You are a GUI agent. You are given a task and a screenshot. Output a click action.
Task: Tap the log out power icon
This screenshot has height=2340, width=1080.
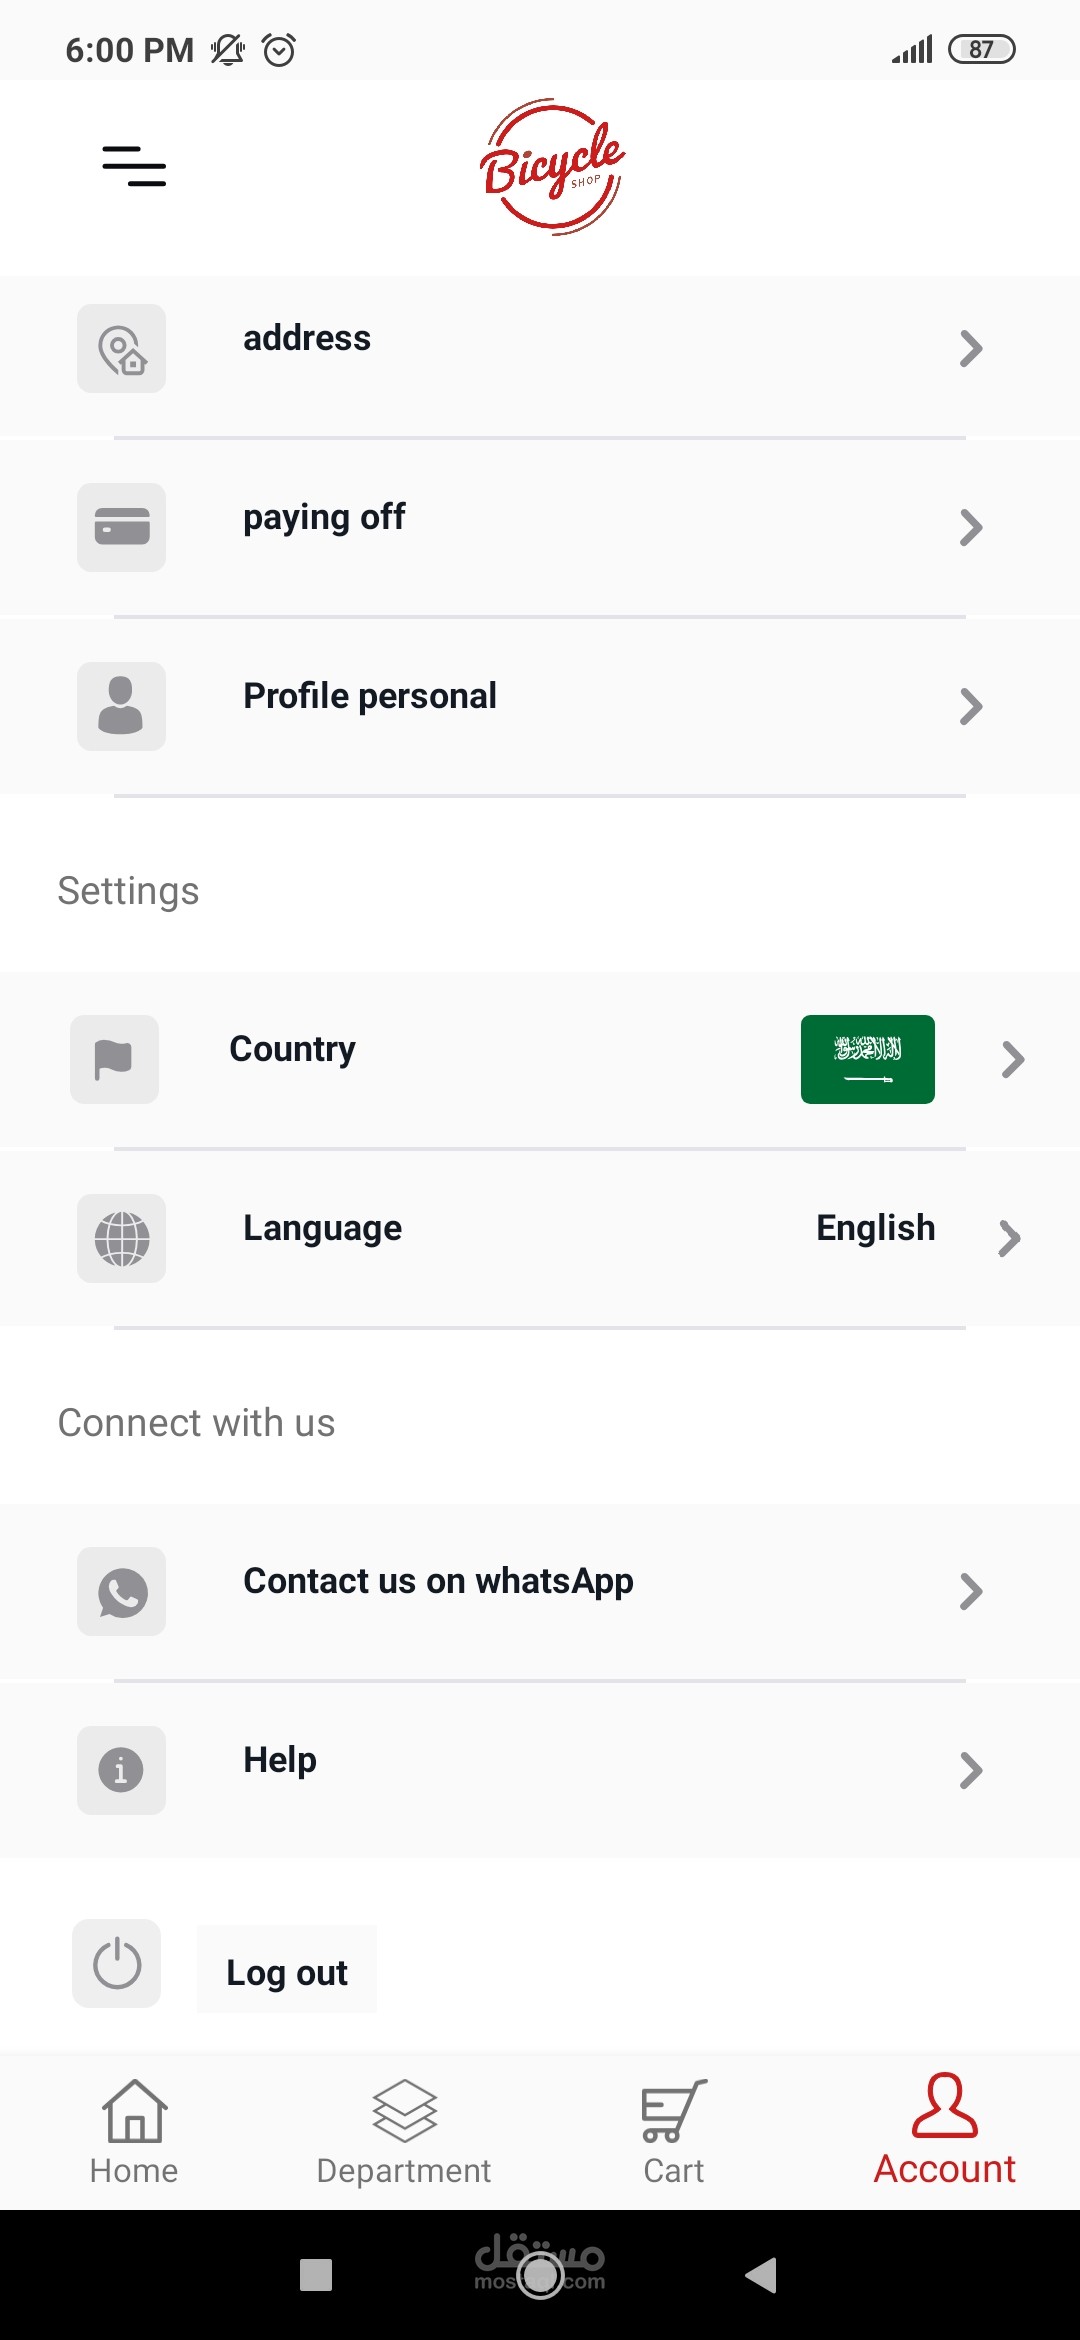tap(117, 1963)
